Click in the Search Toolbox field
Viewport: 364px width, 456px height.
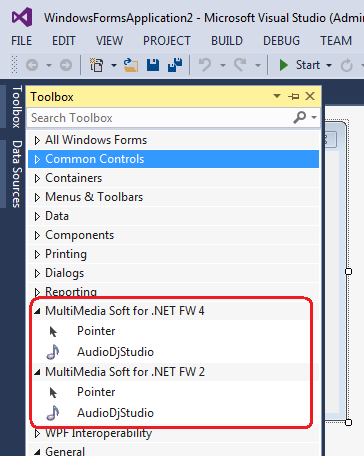pos(160,118)
